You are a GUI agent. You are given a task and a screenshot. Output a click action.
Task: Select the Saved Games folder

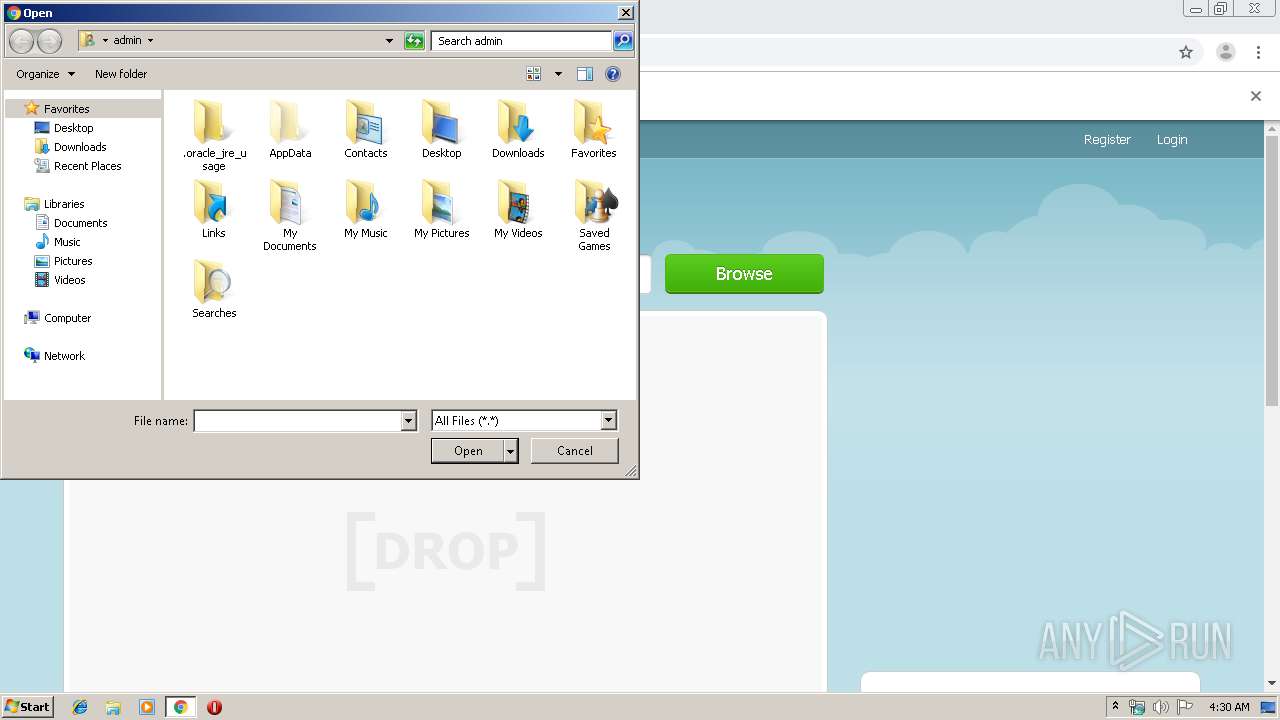tap(594, 215)
